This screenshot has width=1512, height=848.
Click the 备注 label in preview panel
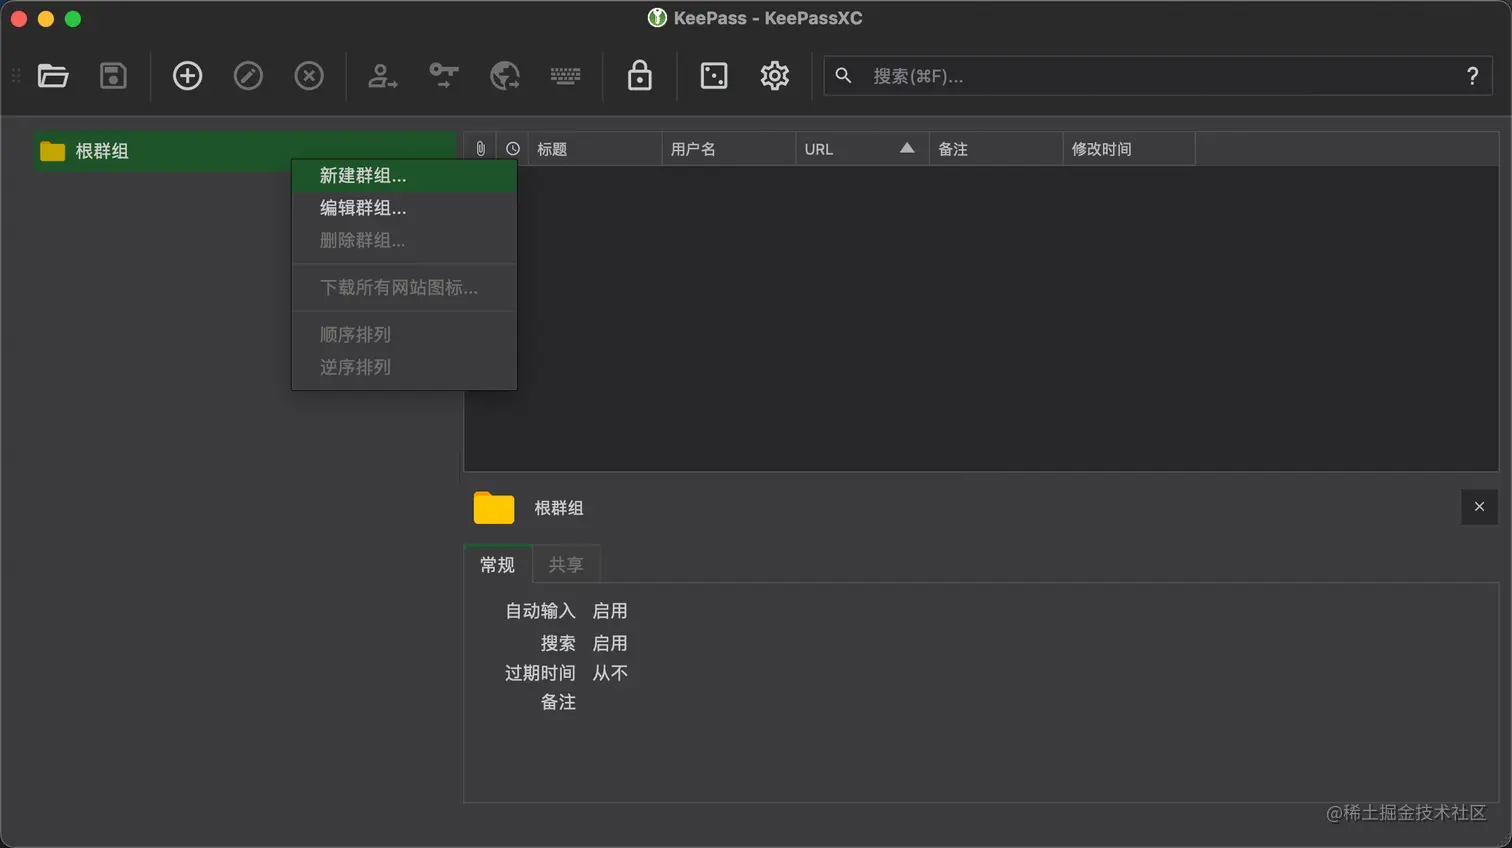[558, 702]
